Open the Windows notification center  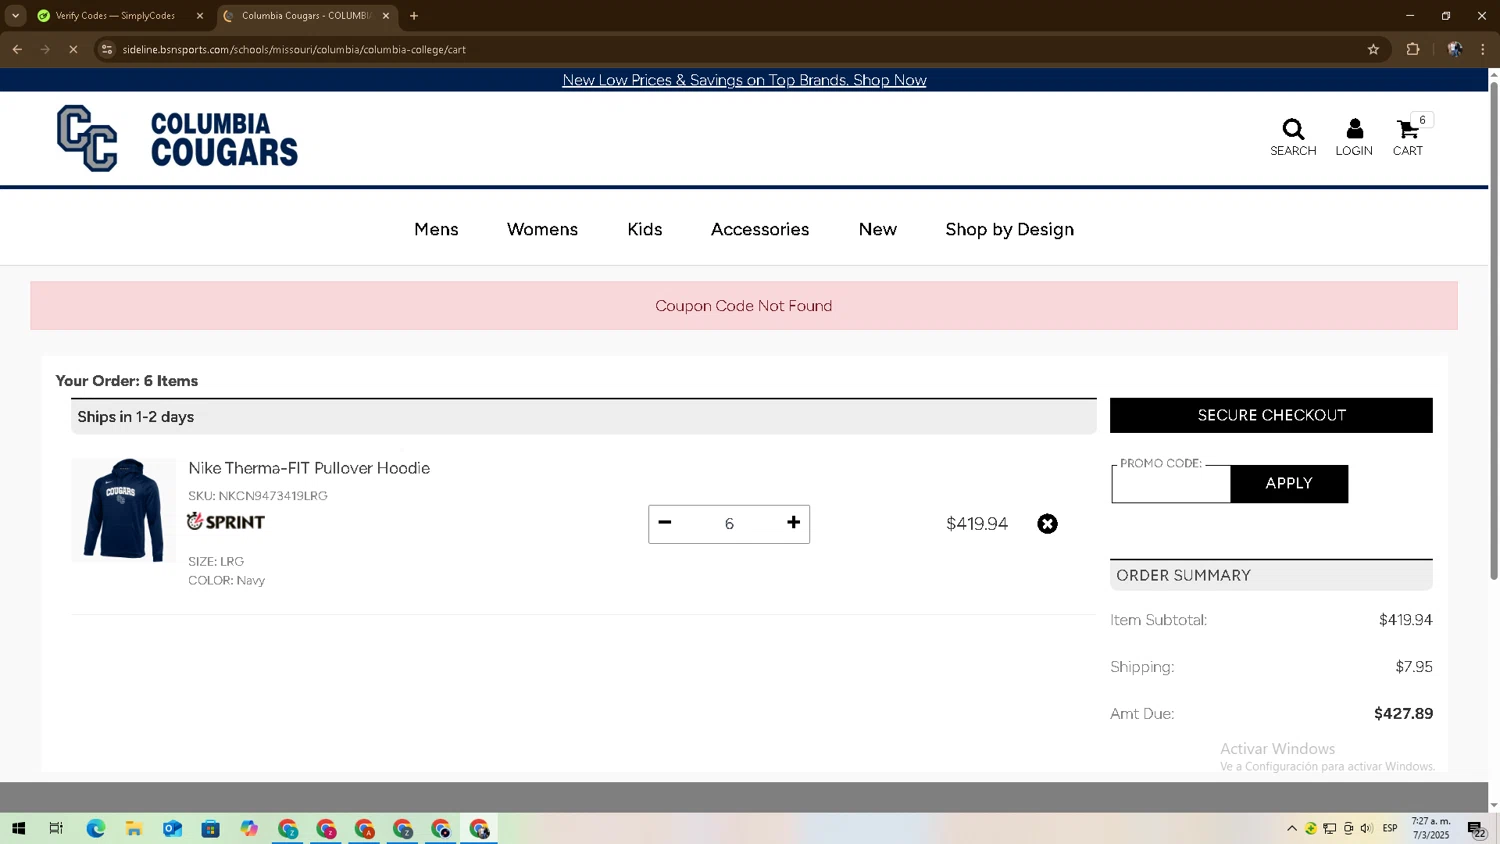pos(1477,829)
